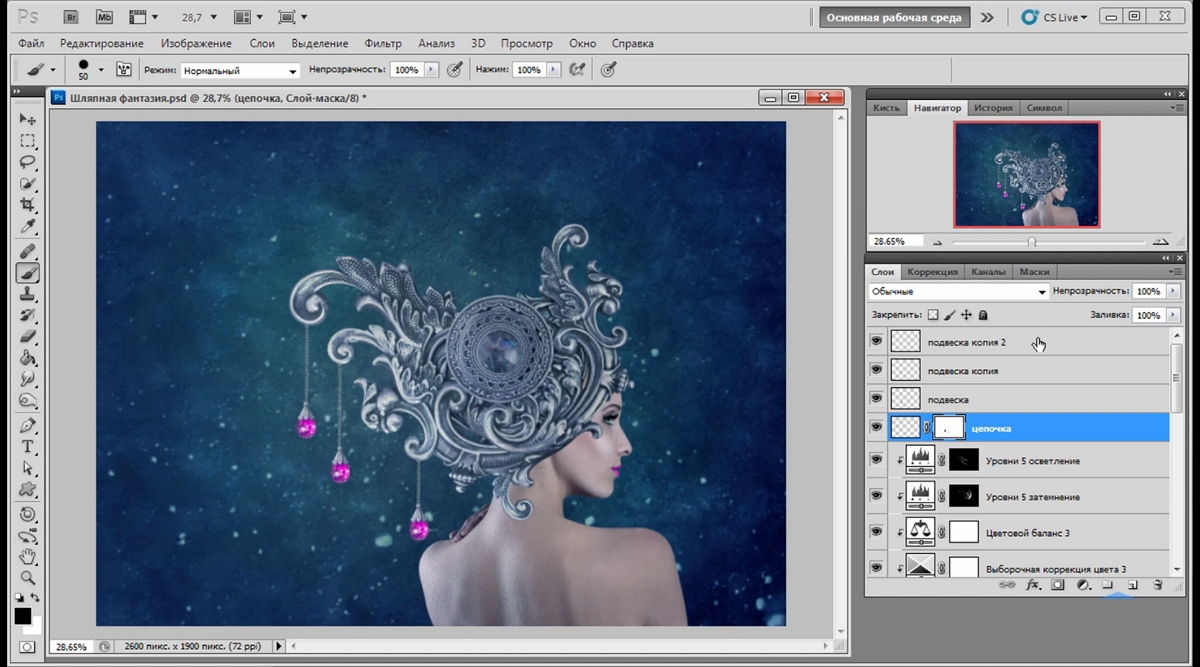Select the Paint Bucket tool
Viewport: 1200px width, 667px height.
(28, 358)
